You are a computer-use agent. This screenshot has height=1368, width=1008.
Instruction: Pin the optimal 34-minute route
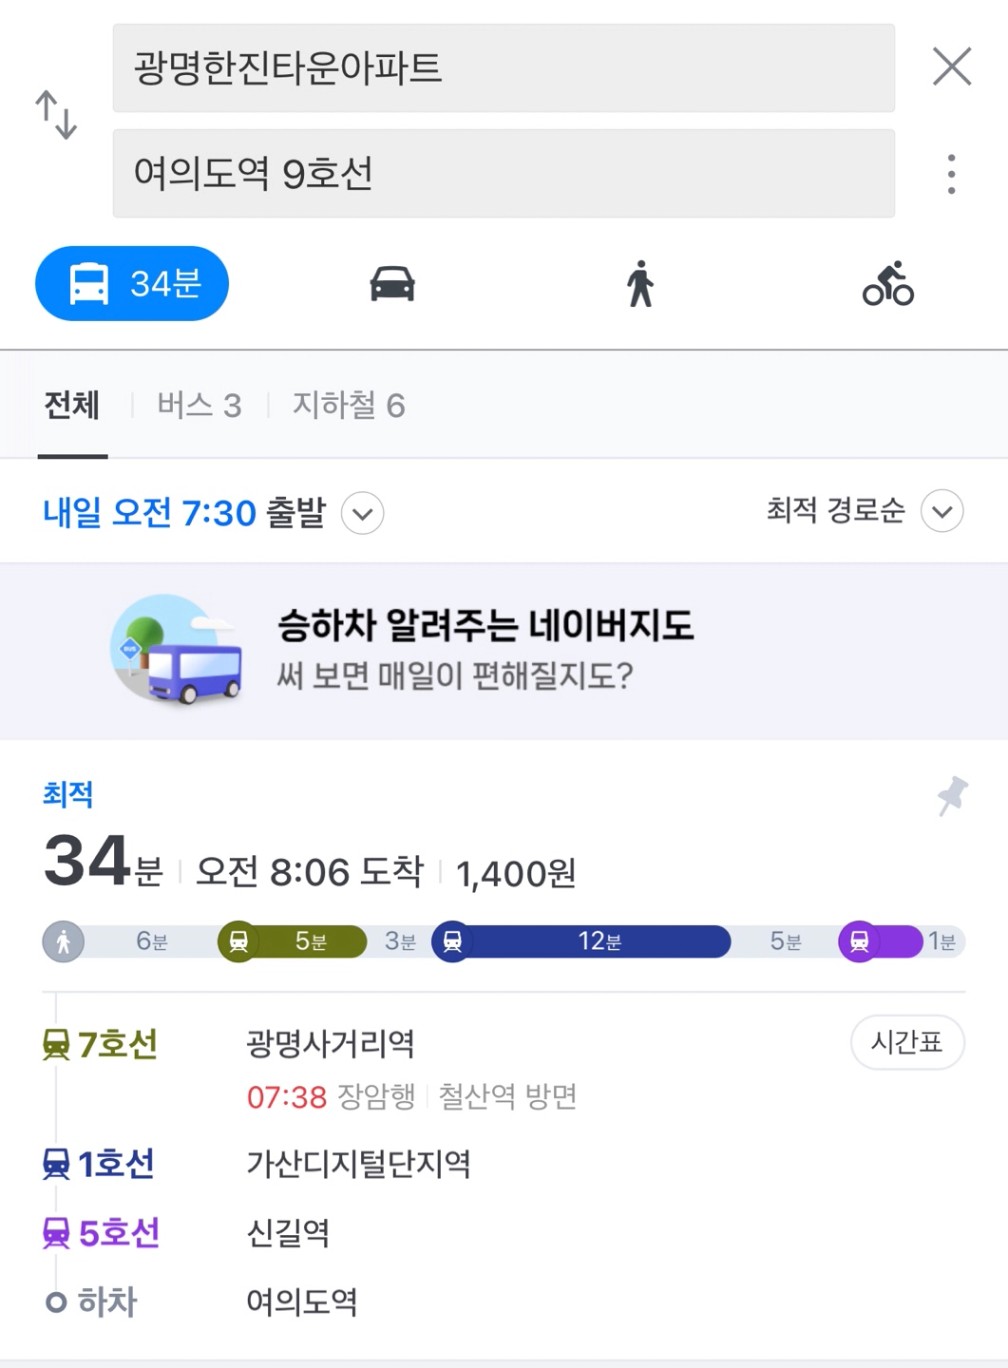click(x=951, y=796)
